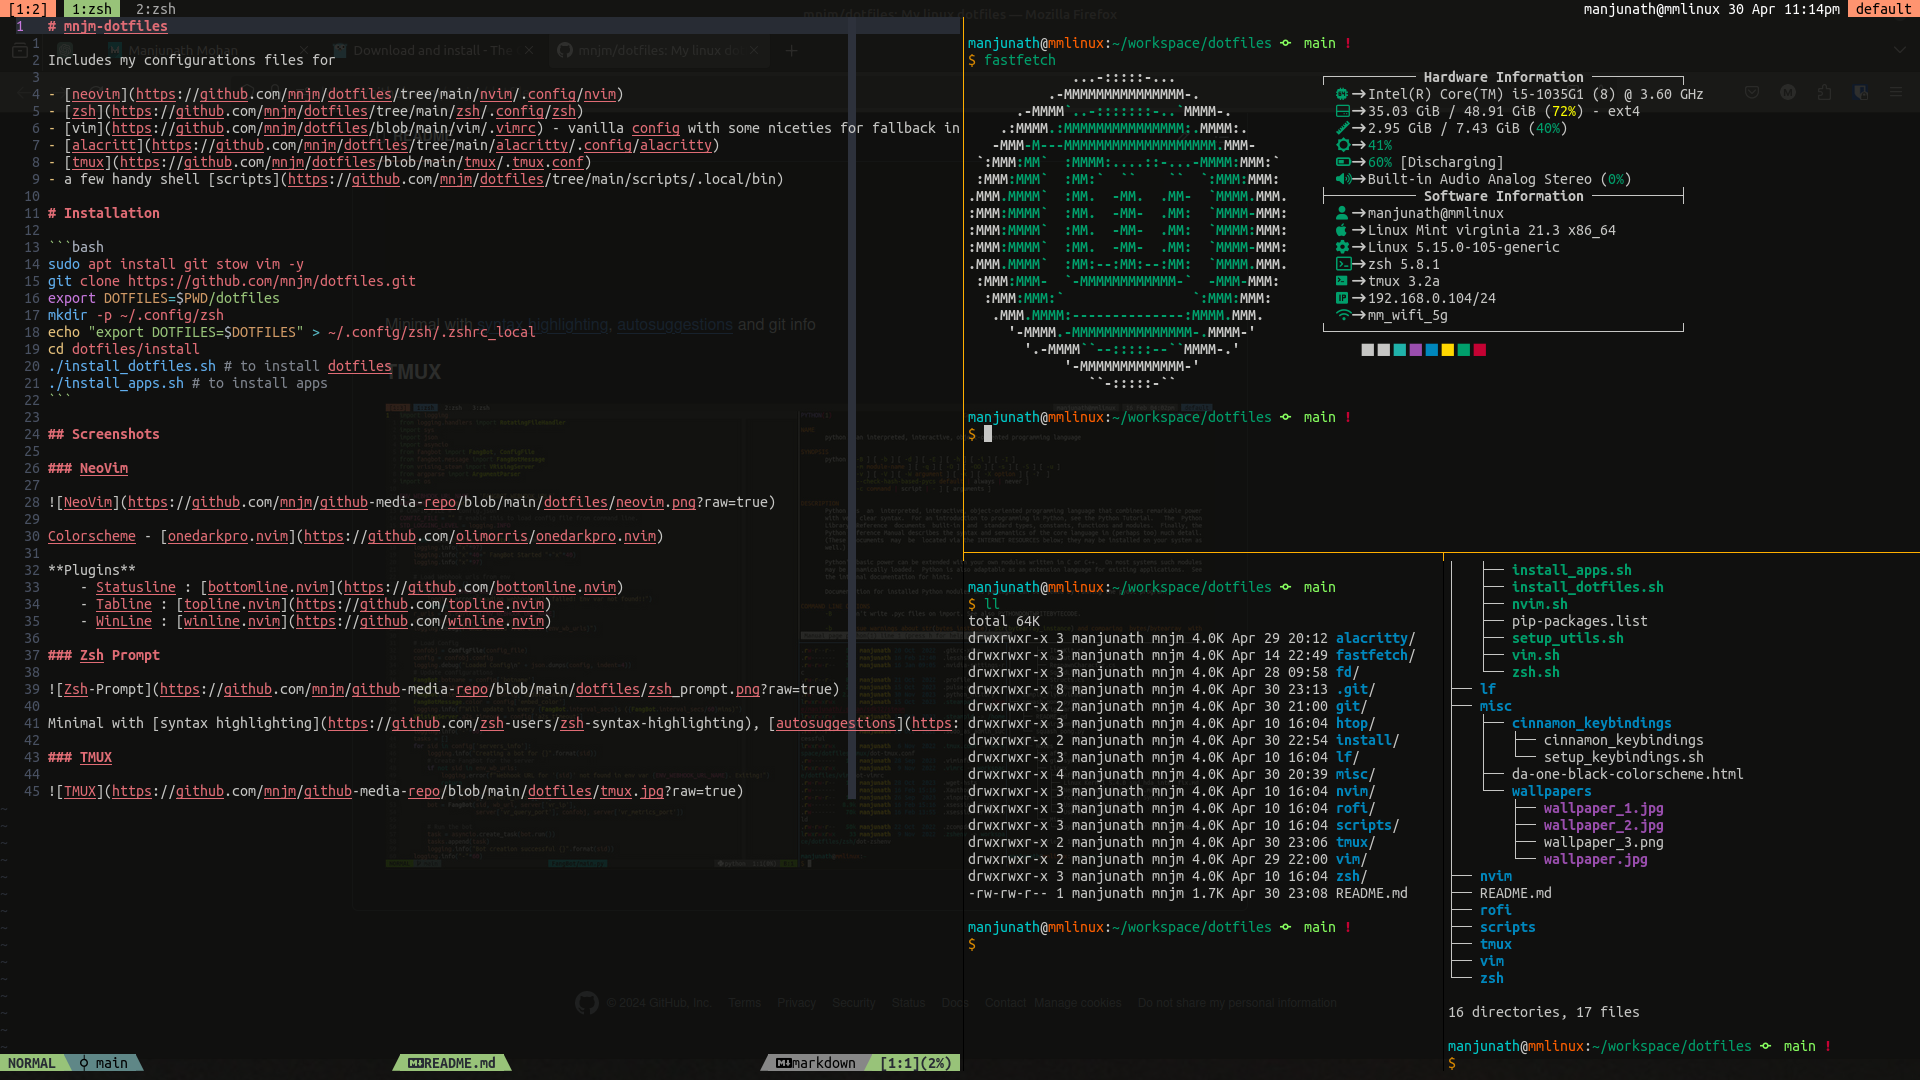Click the date '30 Apr 11:14pm' in tmux bar

point(1784,9)
